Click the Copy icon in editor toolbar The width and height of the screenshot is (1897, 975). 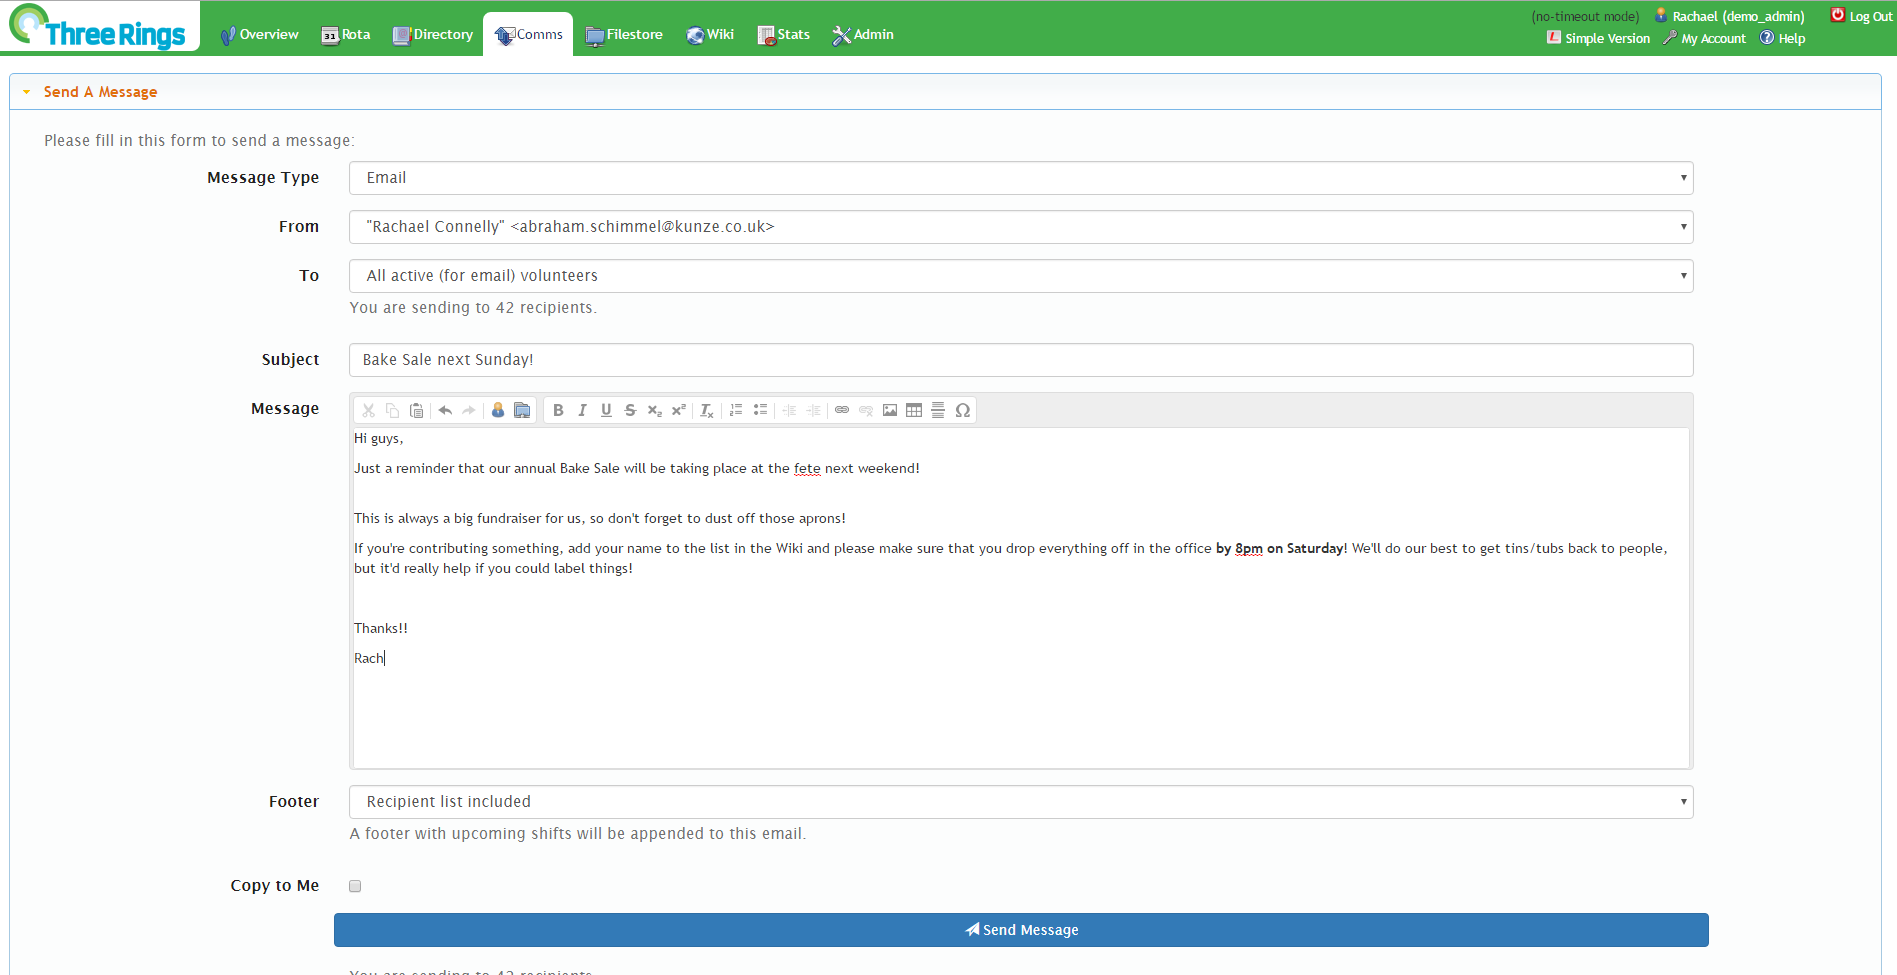[x=392, y=410]
